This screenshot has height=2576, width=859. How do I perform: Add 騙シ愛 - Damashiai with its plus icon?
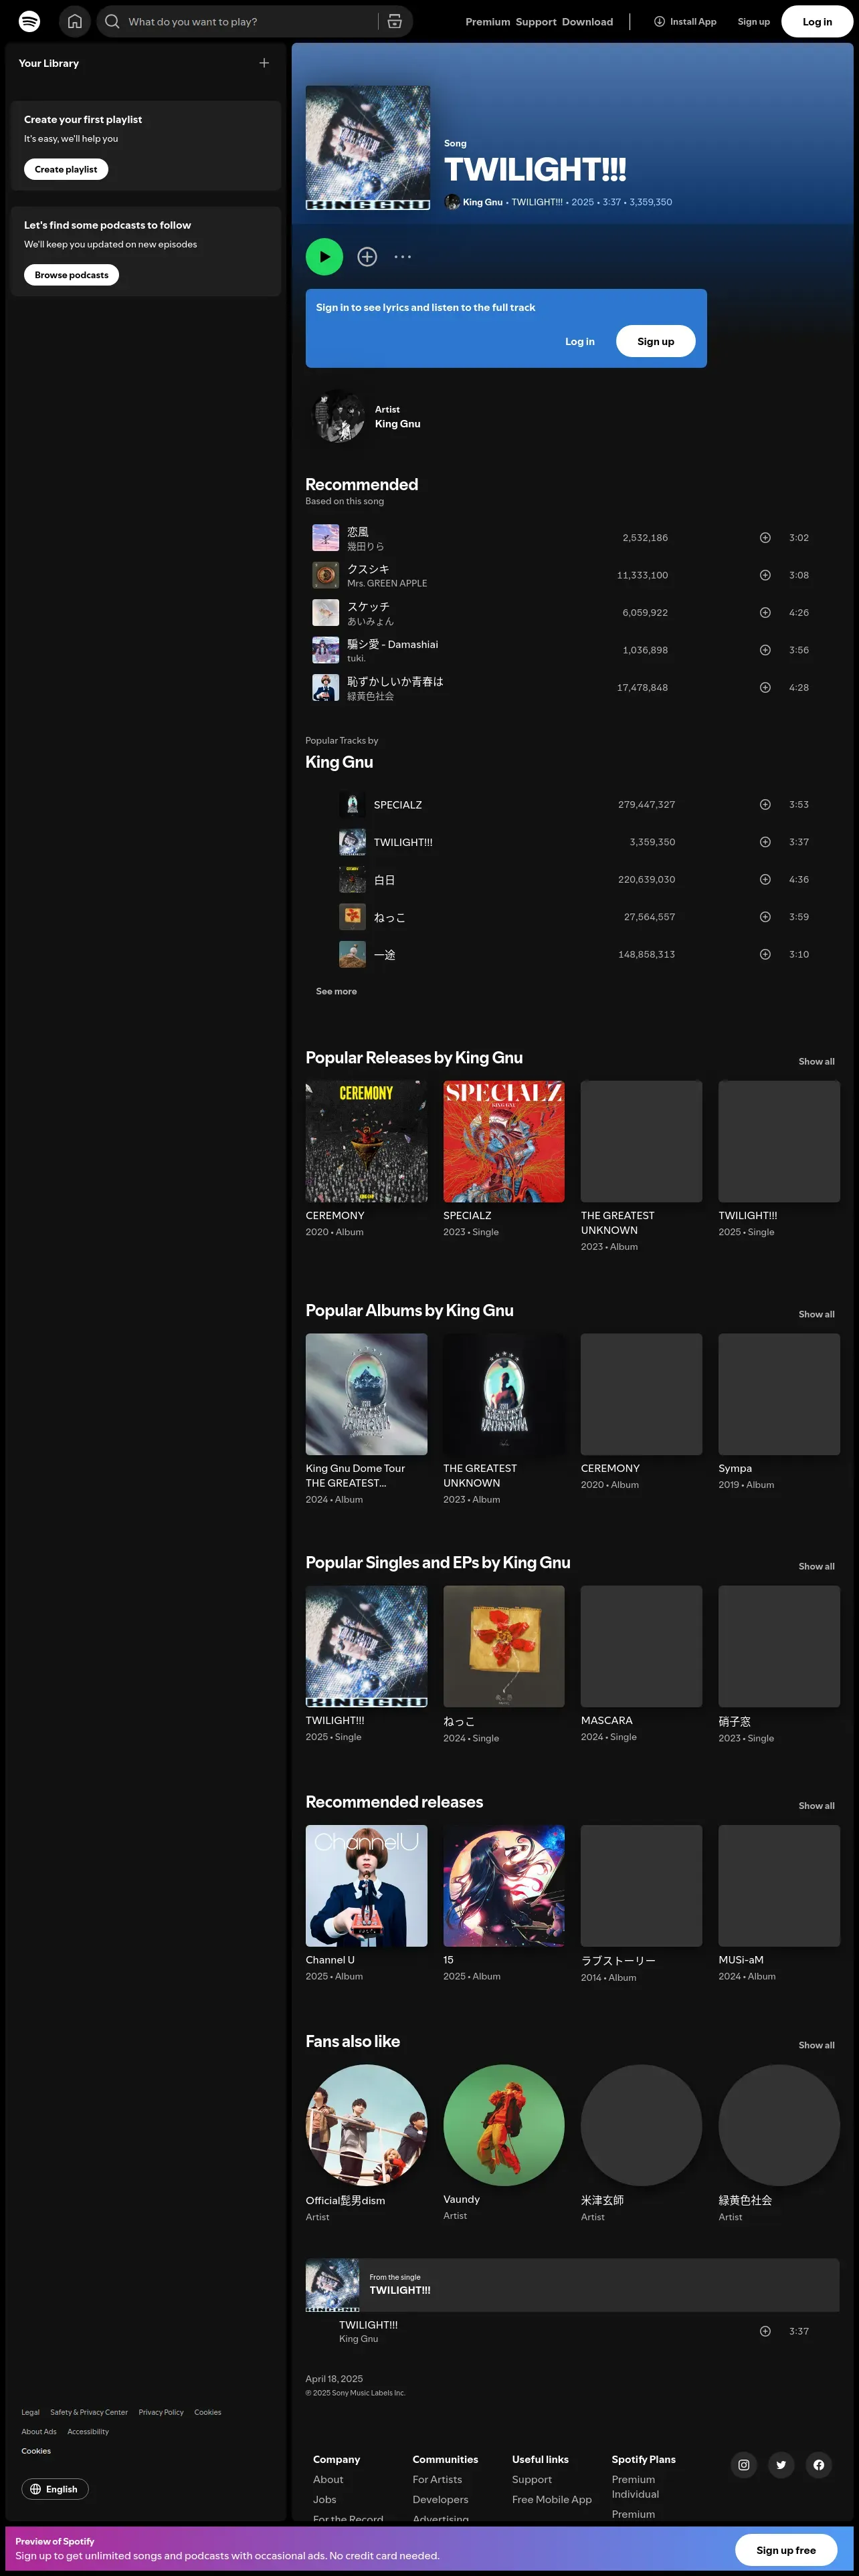(765, 650)
